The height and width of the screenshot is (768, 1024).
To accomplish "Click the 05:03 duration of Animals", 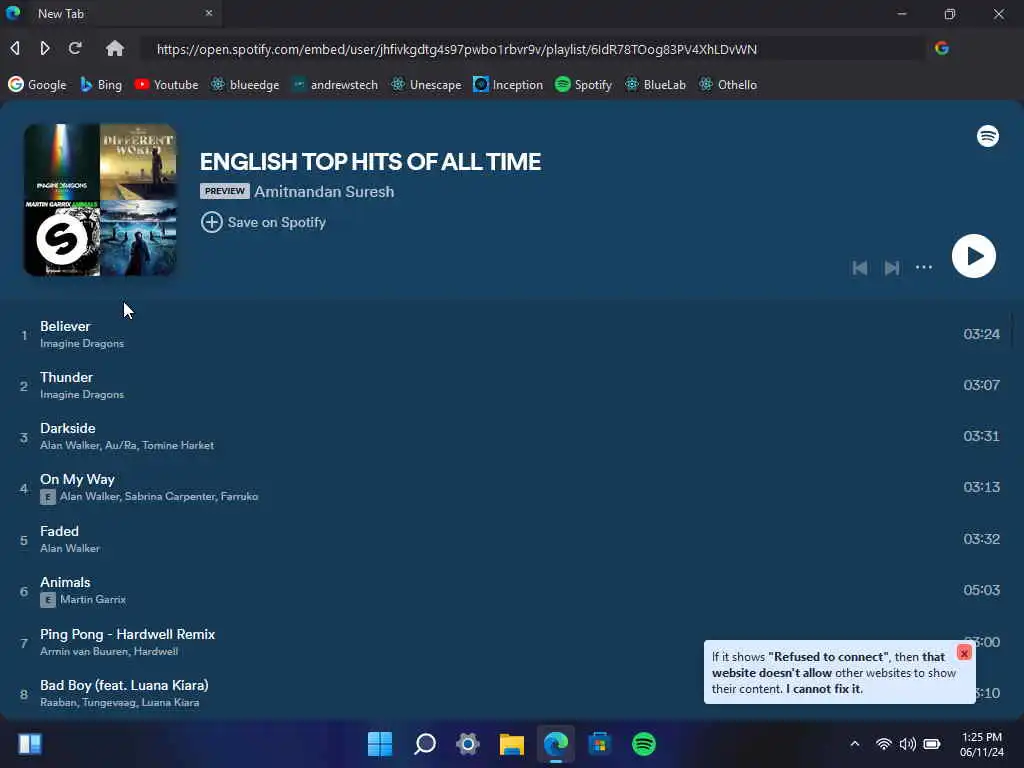I will coord(981,590).
